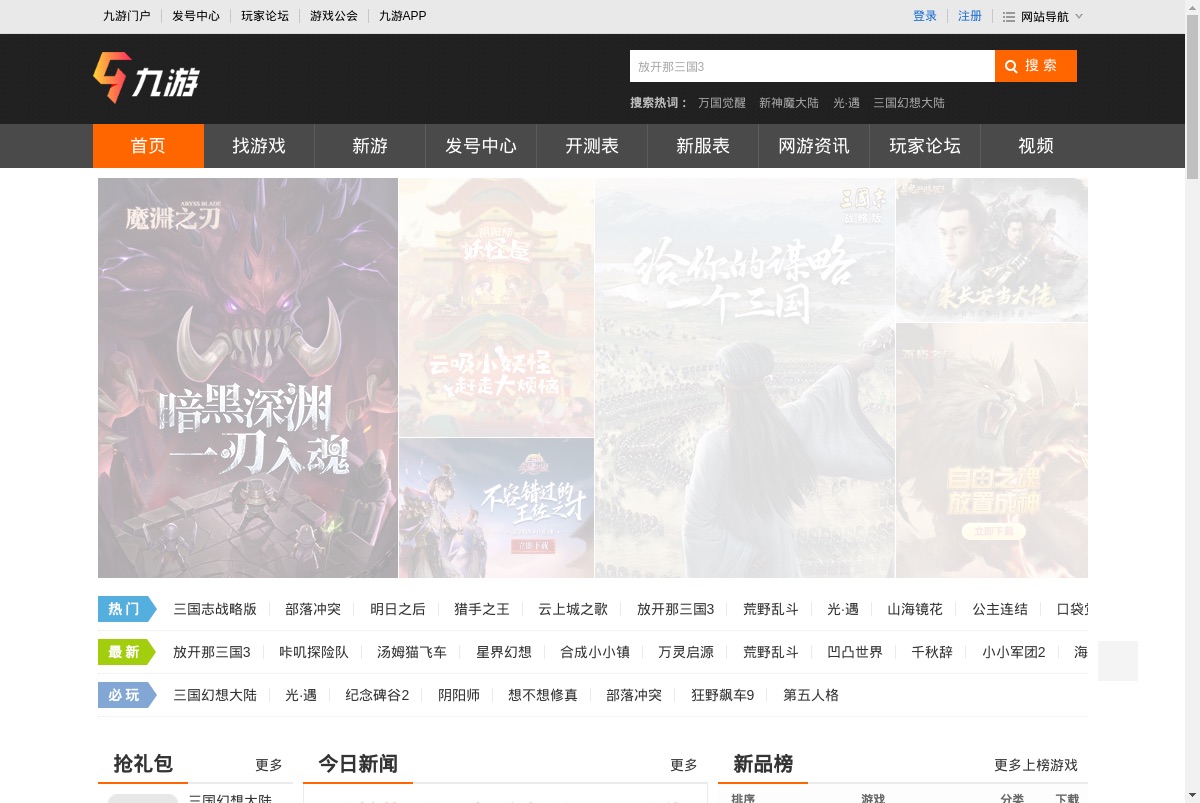Open 阴阳师 in 必玩 row
Screen dimensions: 1200x803
[459, 695]
